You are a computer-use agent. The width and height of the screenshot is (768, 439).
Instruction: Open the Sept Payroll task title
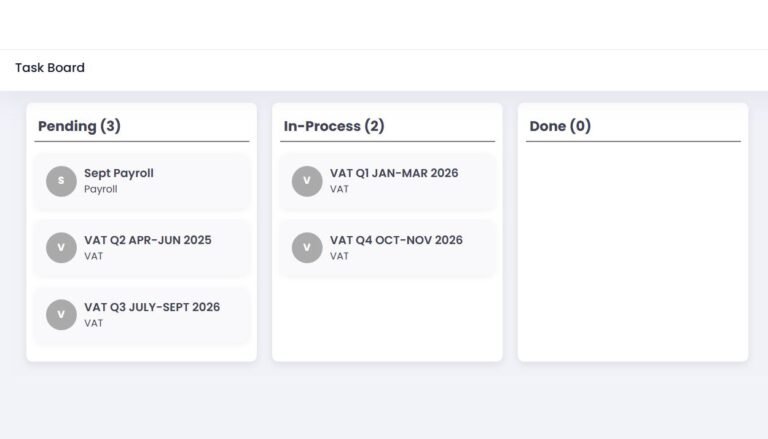119,173
